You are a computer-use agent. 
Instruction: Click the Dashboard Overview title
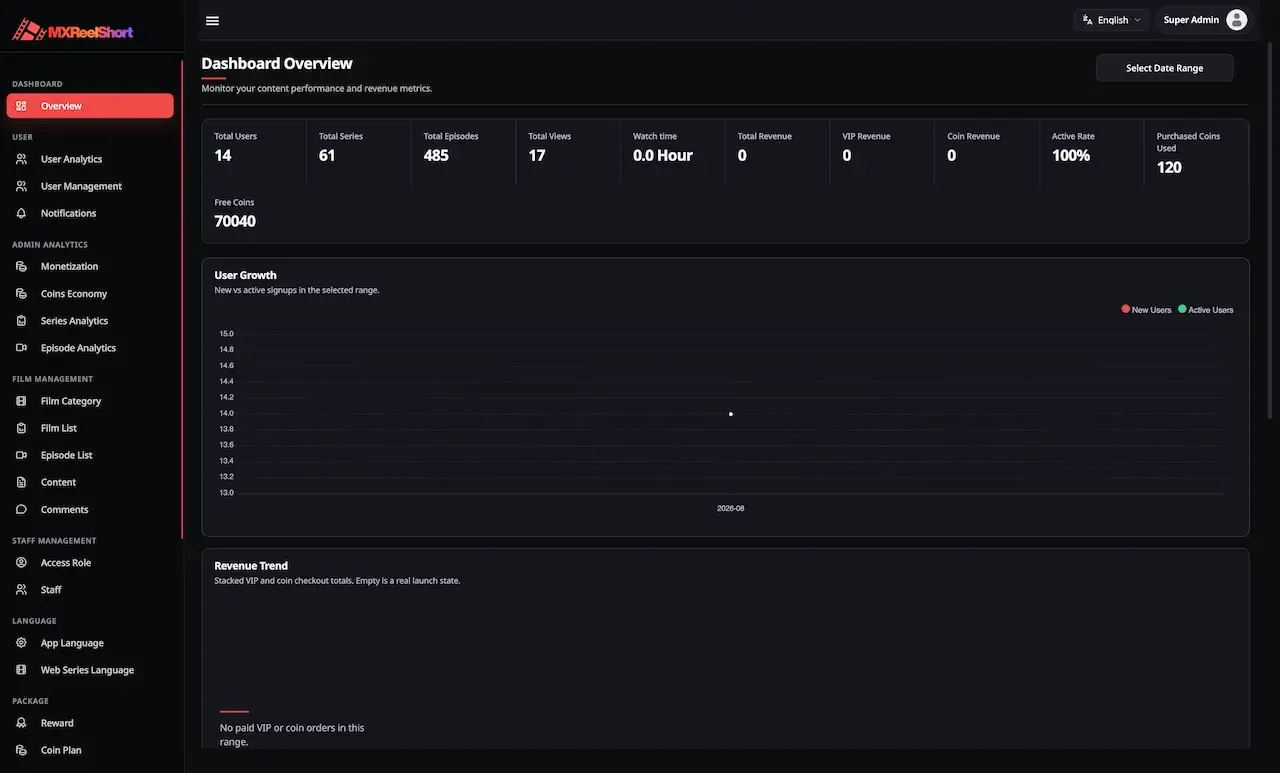tap(277, 63)
